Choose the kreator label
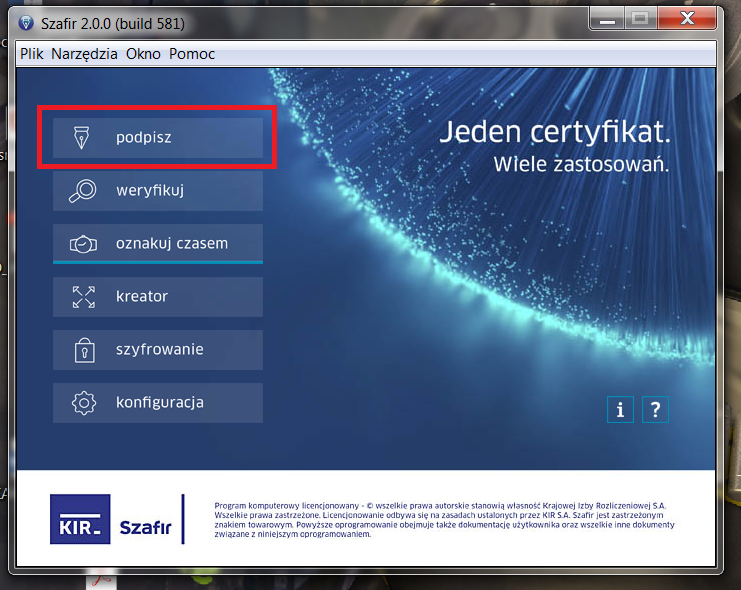Viewport: 741px width, 590px height. coord(142,296)
